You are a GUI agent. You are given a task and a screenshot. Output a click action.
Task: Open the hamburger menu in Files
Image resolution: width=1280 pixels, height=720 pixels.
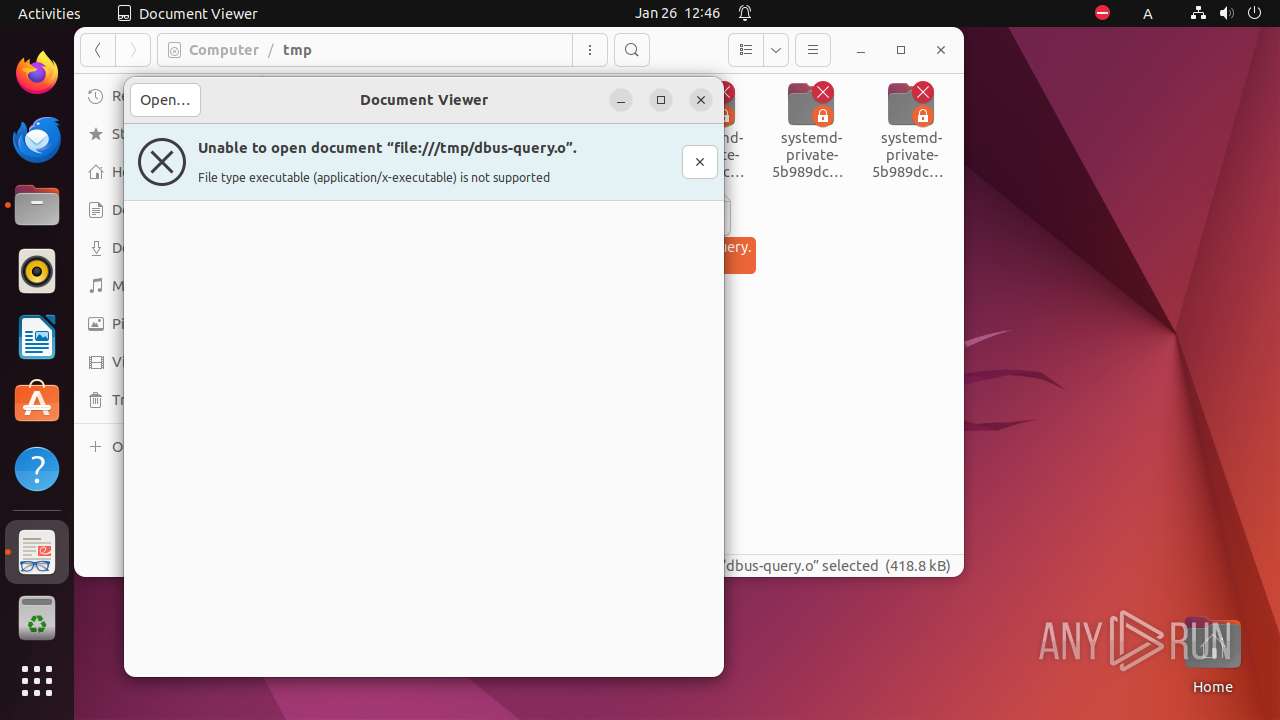813,50
